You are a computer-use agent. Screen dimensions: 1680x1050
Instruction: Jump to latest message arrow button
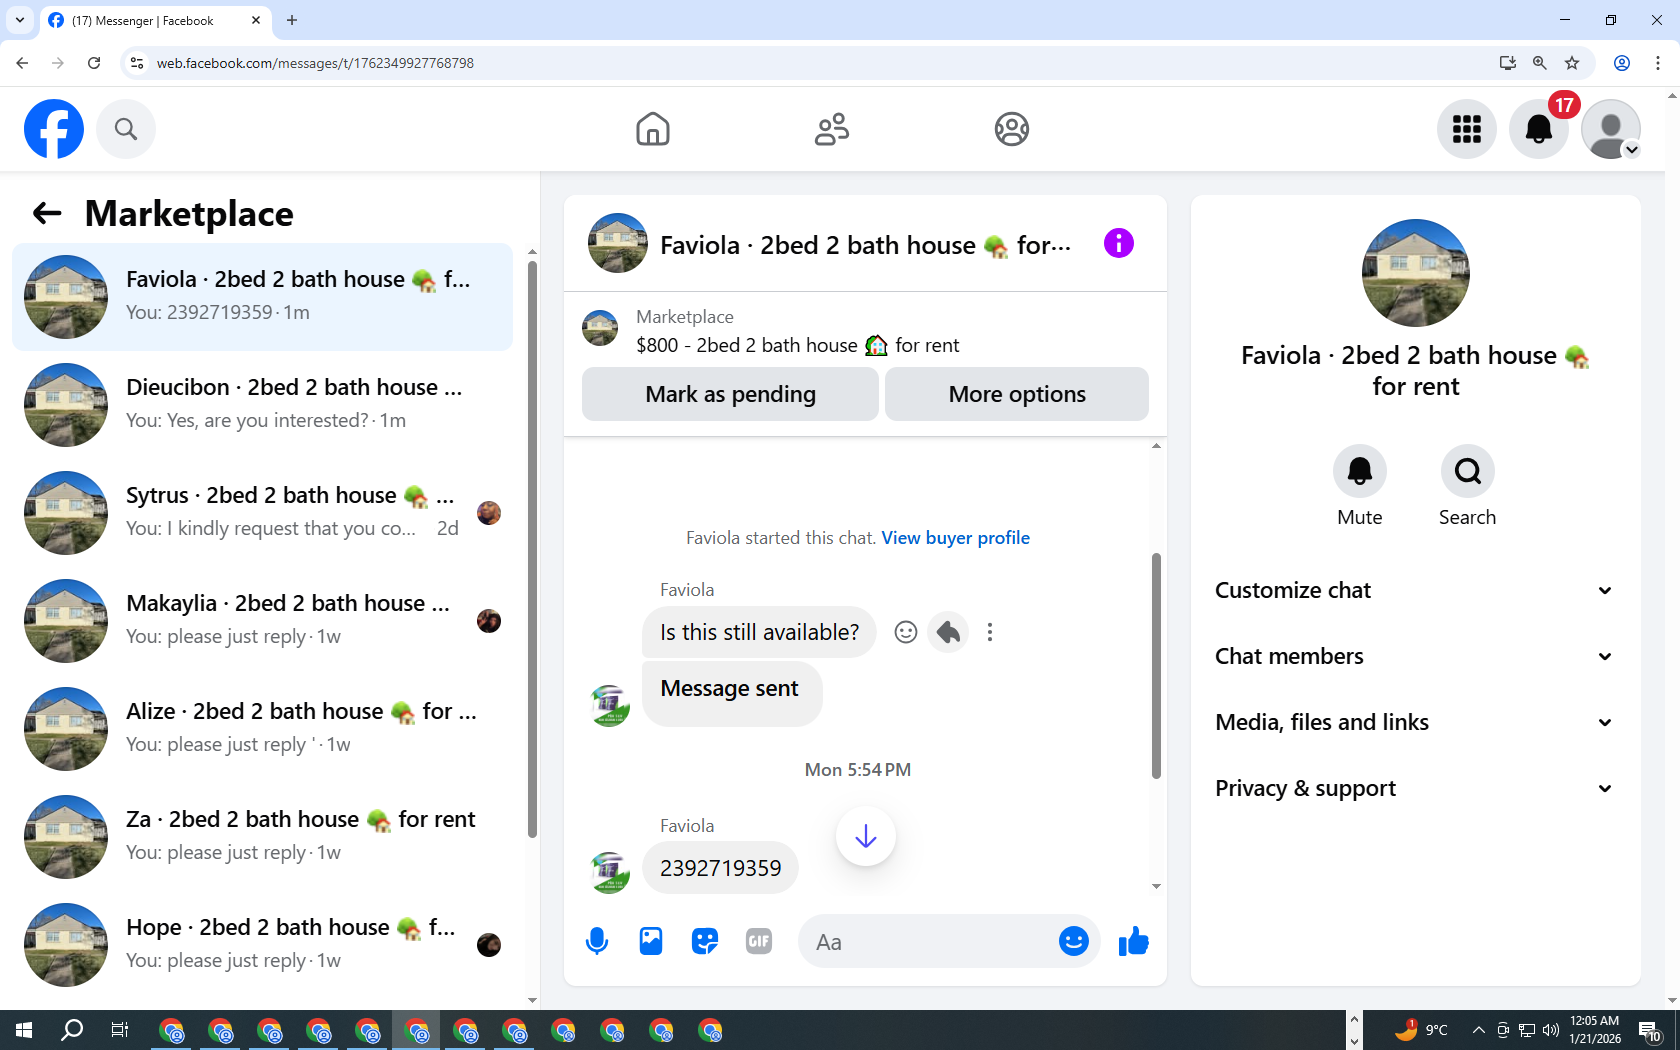866,836
